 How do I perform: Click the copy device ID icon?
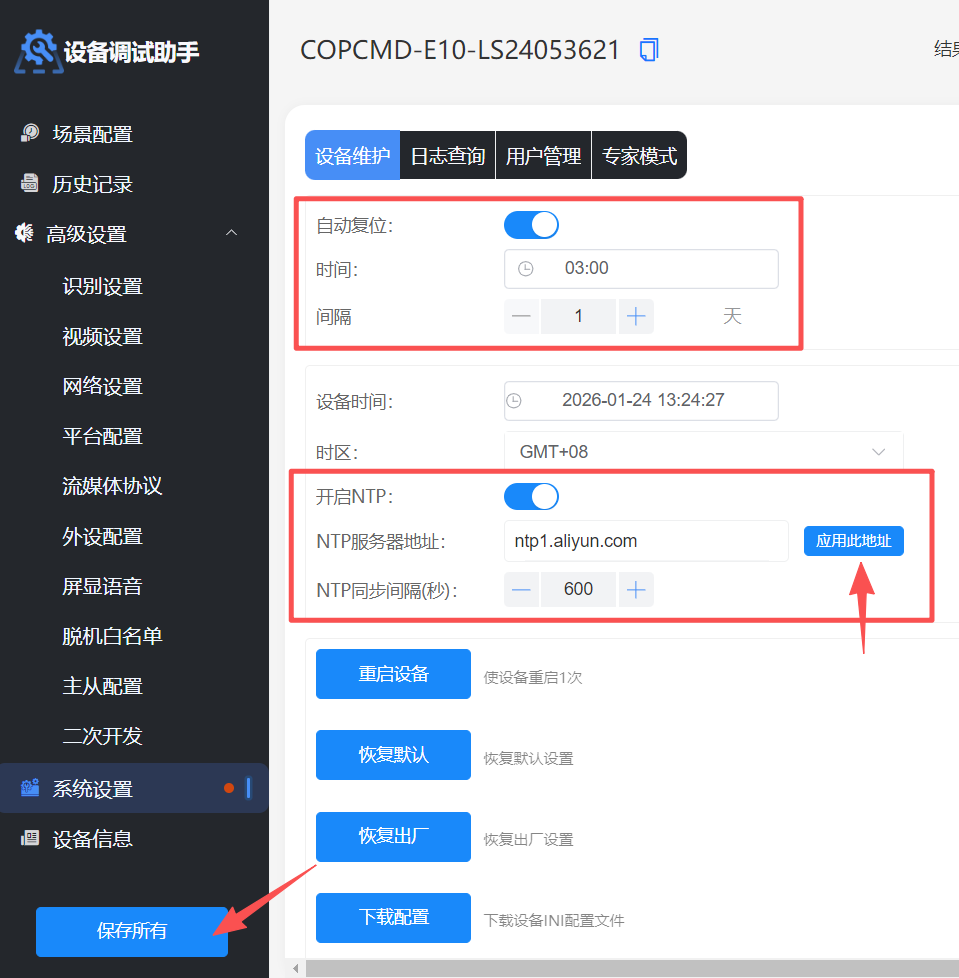649,50
